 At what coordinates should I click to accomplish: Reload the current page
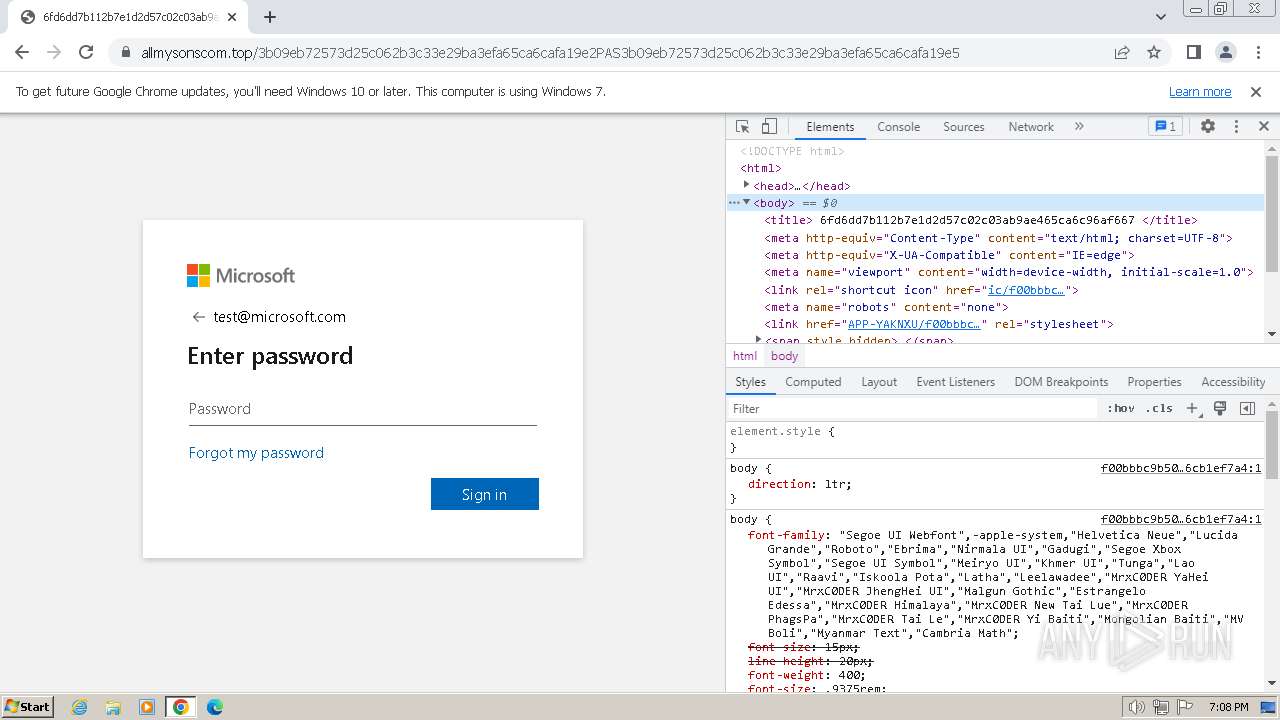[86, 52]
